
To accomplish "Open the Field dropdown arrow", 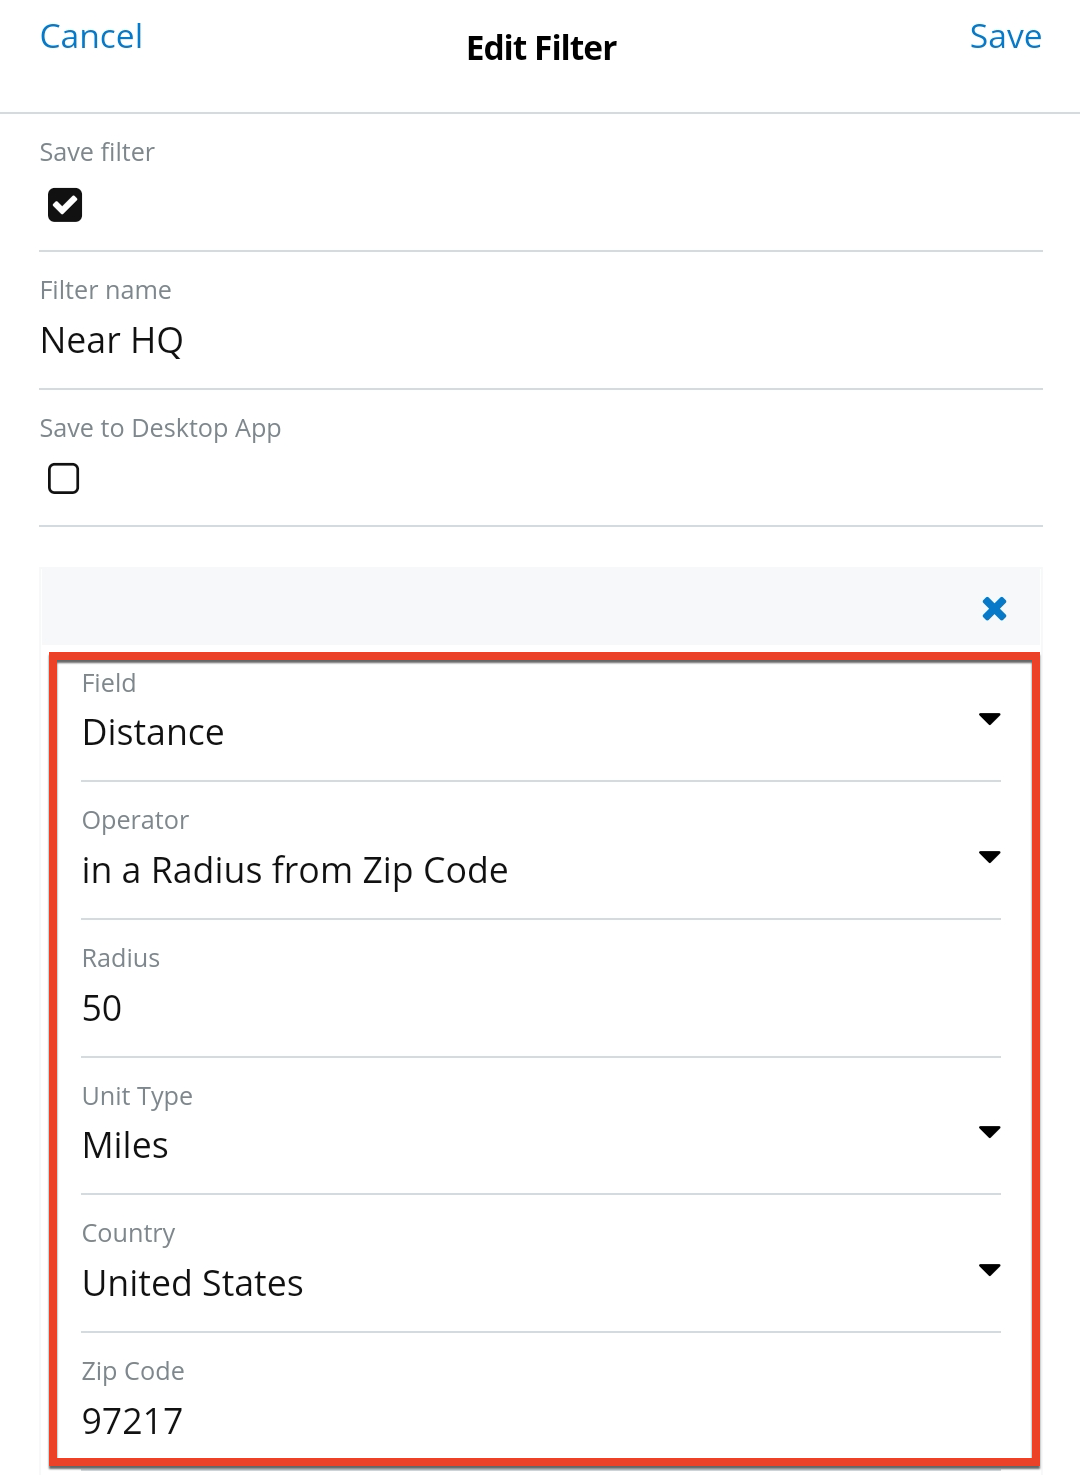I will [990, 718].
